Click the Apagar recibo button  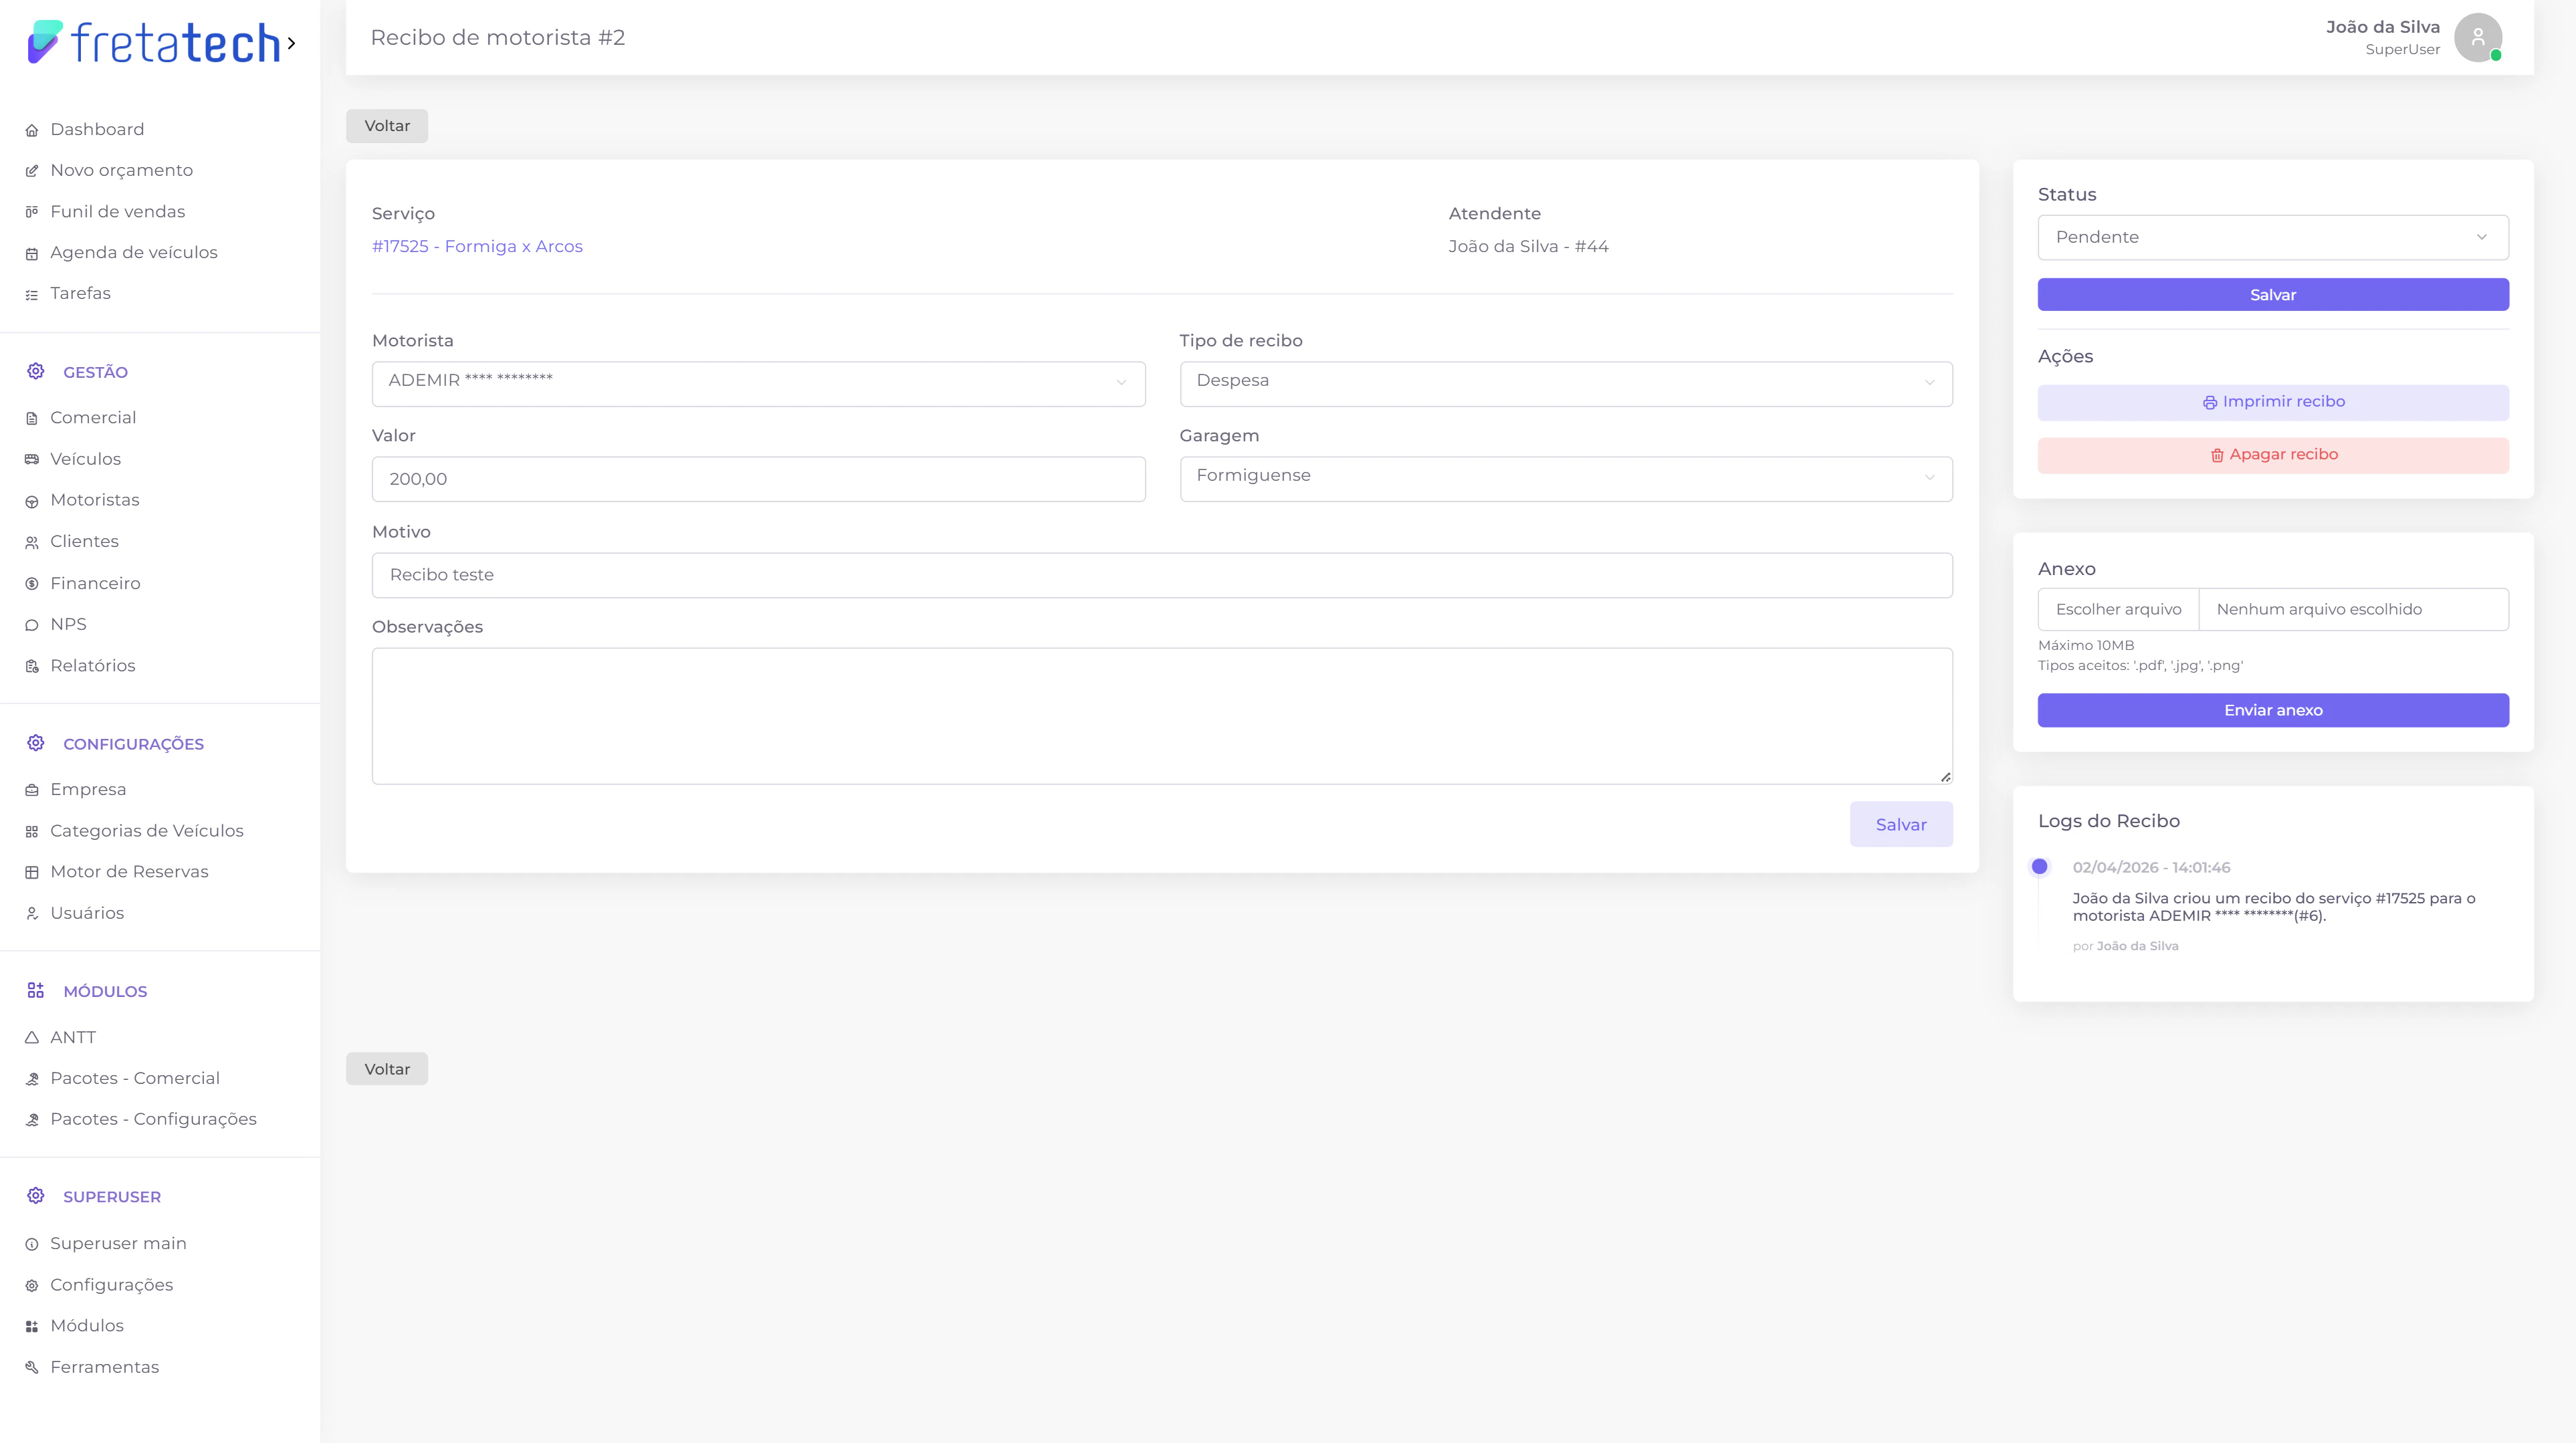coord(2272,455)
